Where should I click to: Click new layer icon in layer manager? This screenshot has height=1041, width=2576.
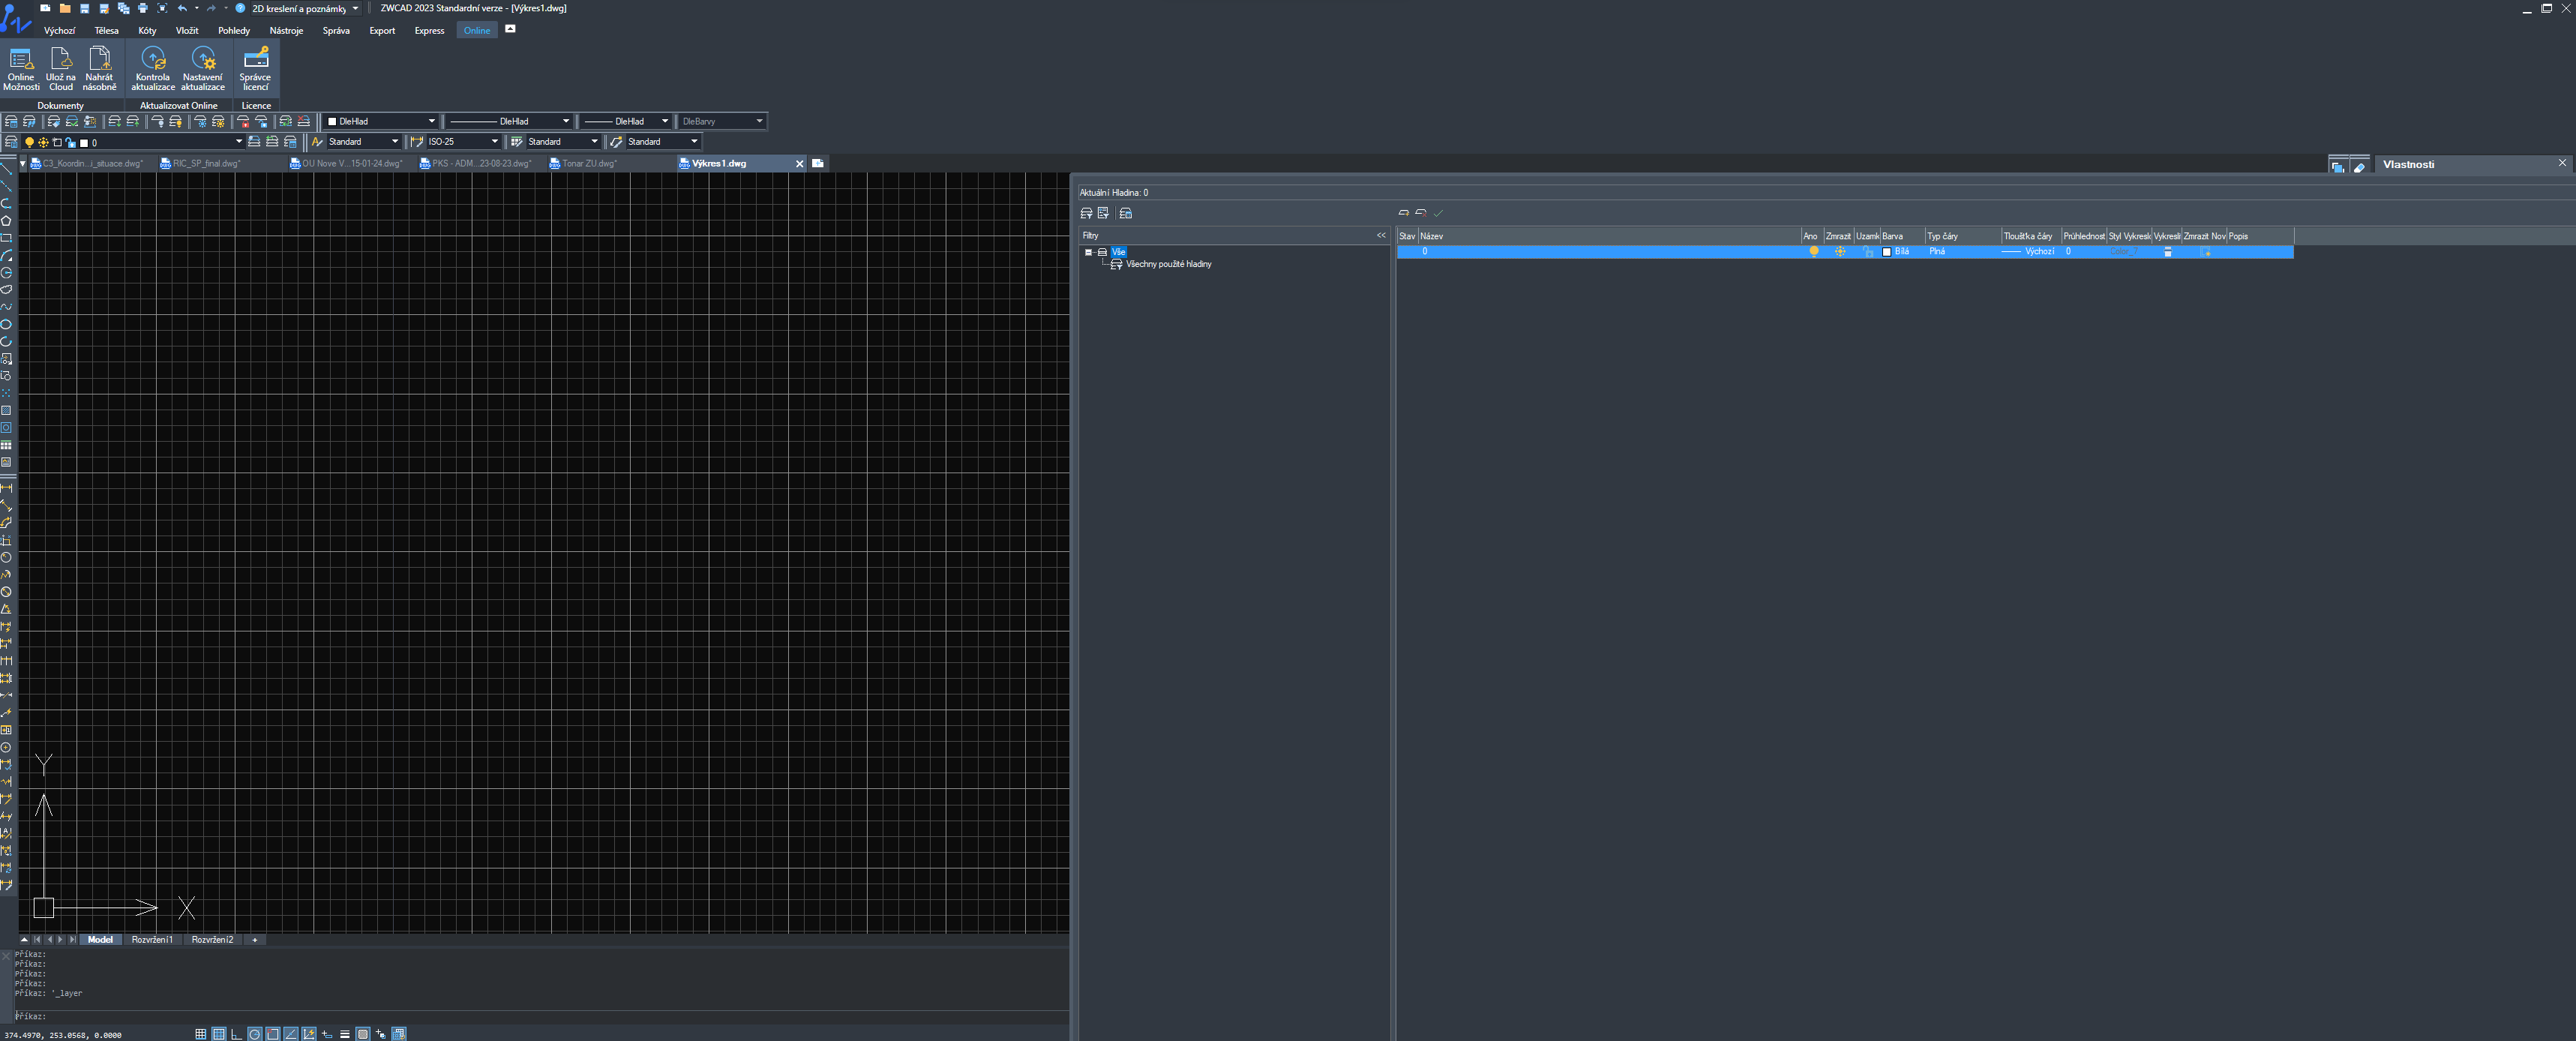pyautogui.click(x=1403, y=213)
